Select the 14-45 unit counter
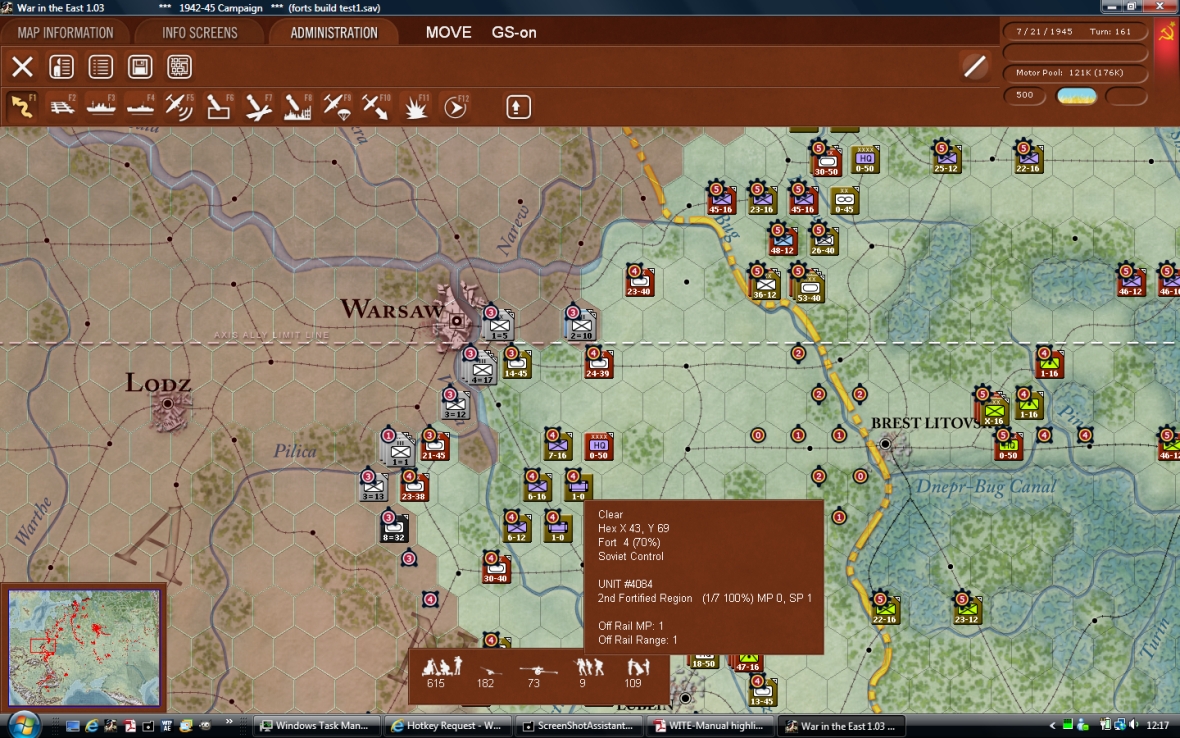The height and width of the screenshot is (738, 1180). pyautogui.click(x=516, y=363)
